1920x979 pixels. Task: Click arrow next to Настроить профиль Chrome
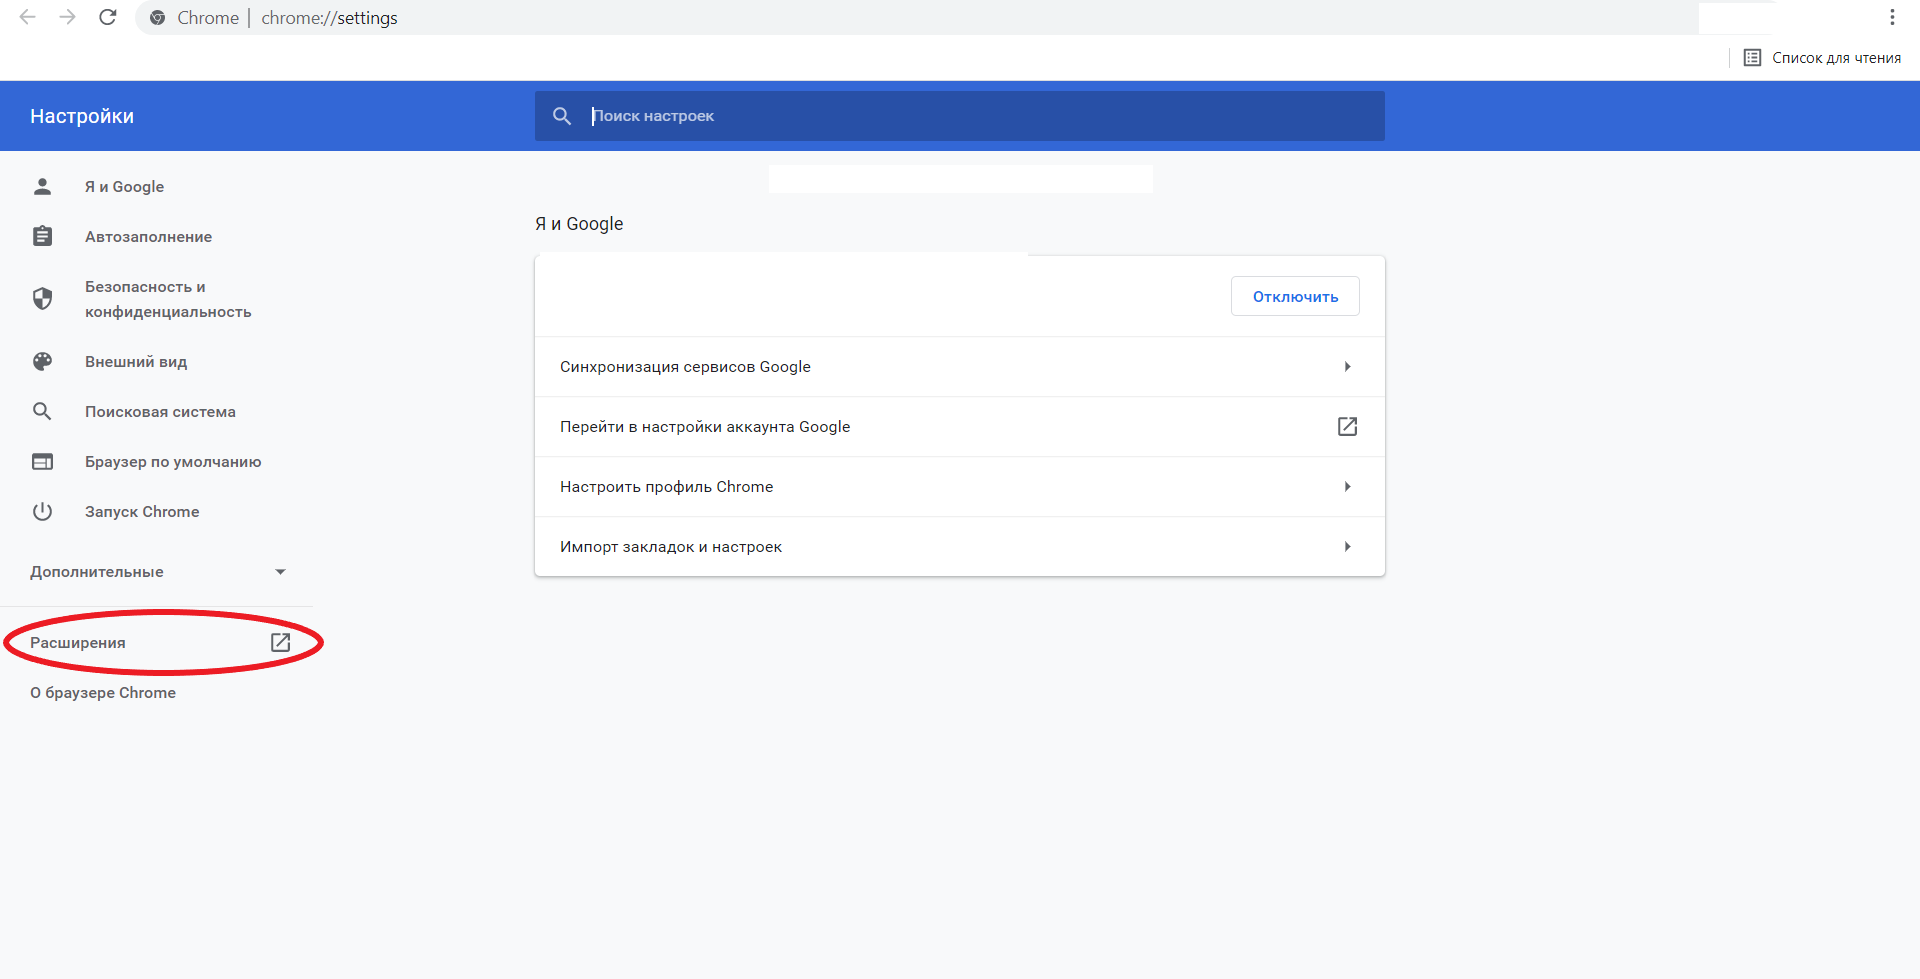click(x=1347, y=487)
